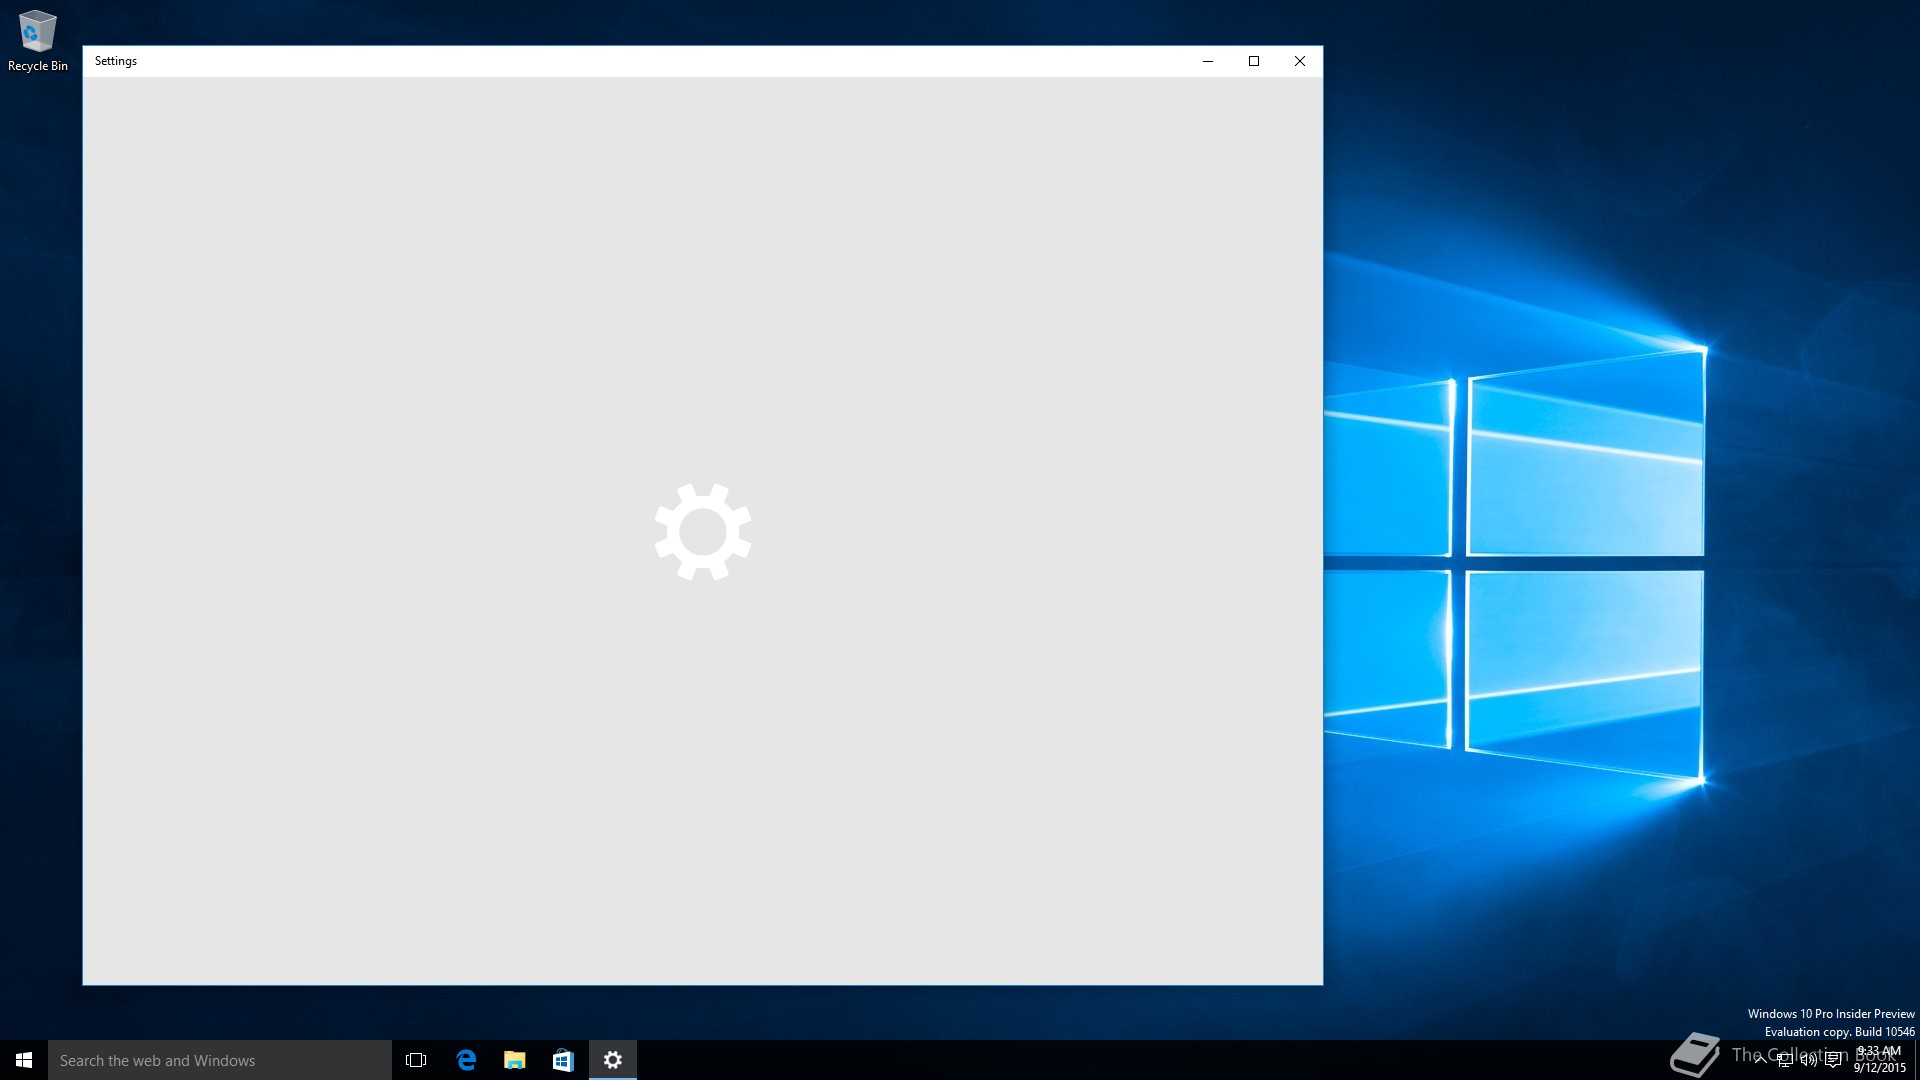The height and width of the screenshot is (1080, 1920).
Task: Open the Start menu
Action: tap(24, 1060)
